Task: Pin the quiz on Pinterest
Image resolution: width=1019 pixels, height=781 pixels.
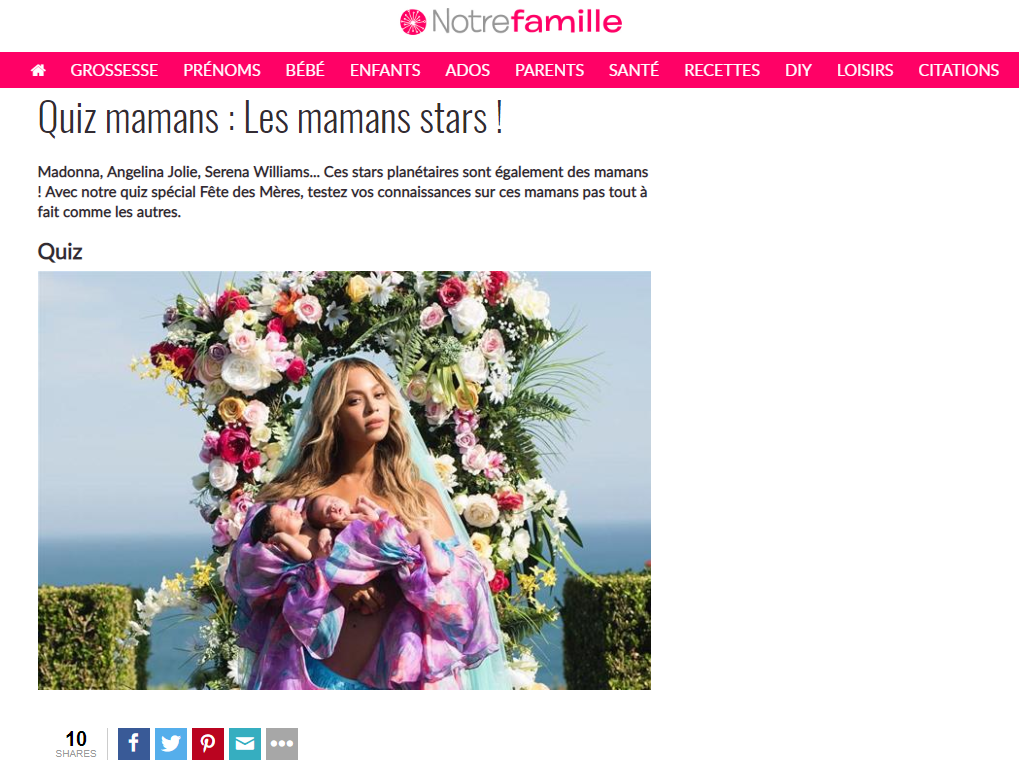Action: point(208,744)
